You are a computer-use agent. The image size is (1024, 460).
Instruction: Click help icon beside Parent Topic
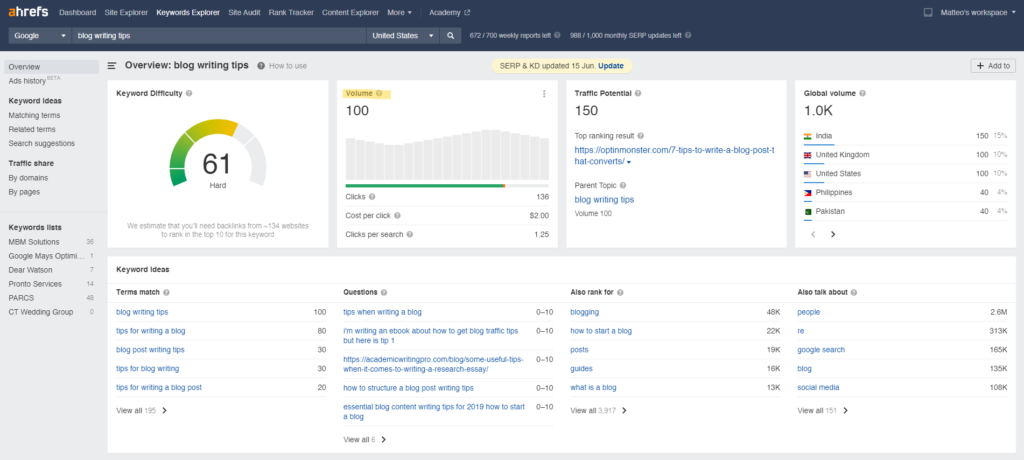623,186
